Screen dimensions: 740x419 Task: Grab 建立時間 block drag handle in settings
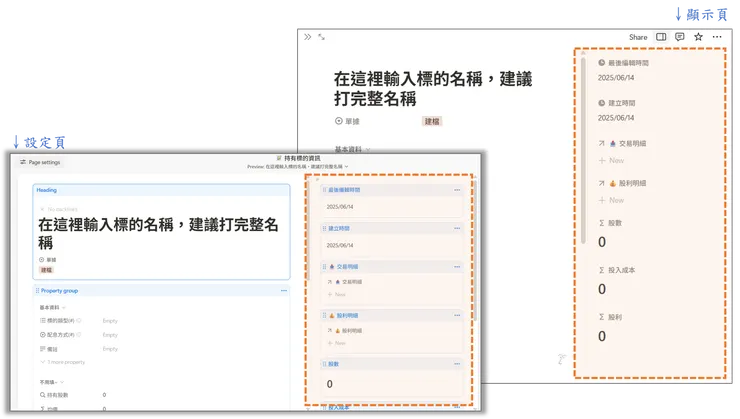click(324, 228)
